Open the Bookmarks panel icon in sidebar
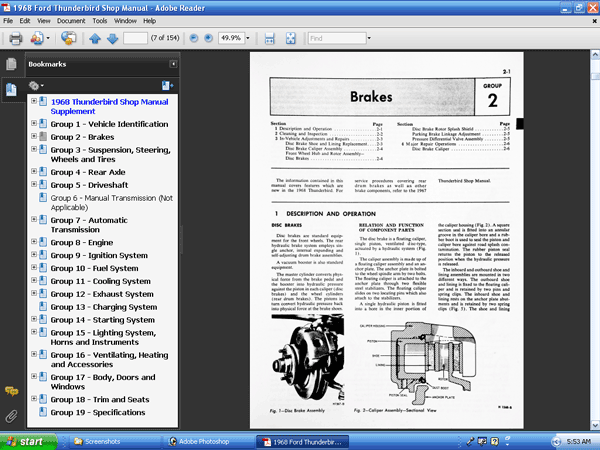 click(x=11, y=90)
